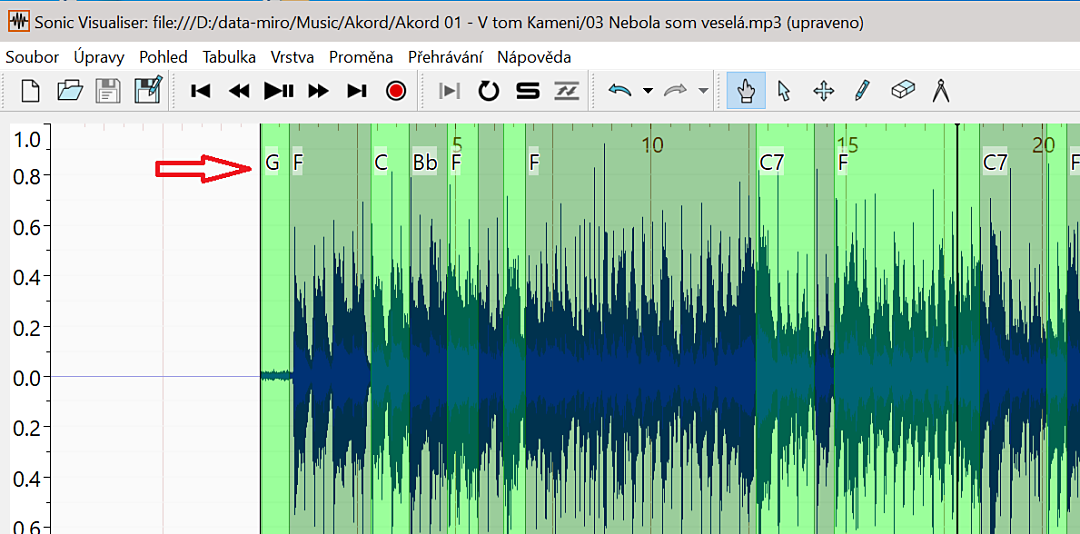Open the Tabulka menu
This screenshot has height=534, width=1080.
(229, 57)
